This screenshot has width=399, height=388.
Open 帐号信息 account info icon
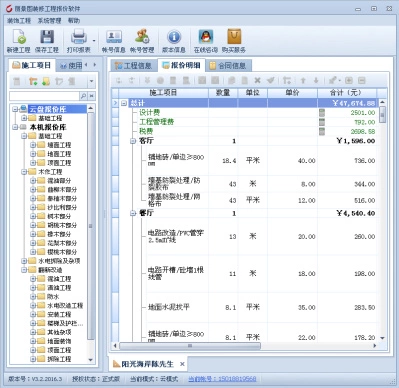tap(114, 37)
